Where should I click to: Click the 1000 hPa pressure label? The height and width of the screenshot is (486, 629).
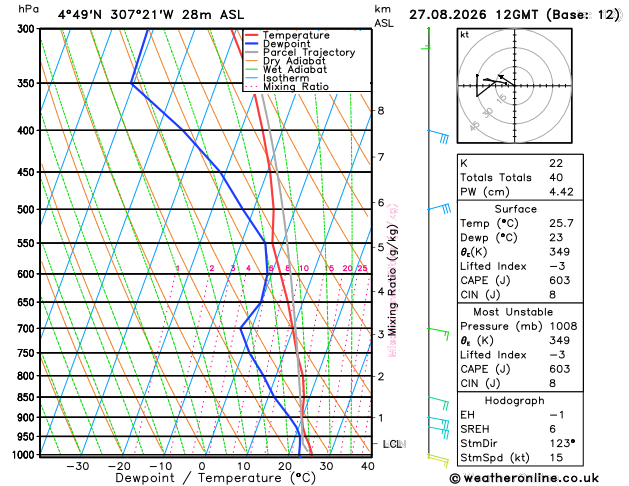tap(25, 455)
